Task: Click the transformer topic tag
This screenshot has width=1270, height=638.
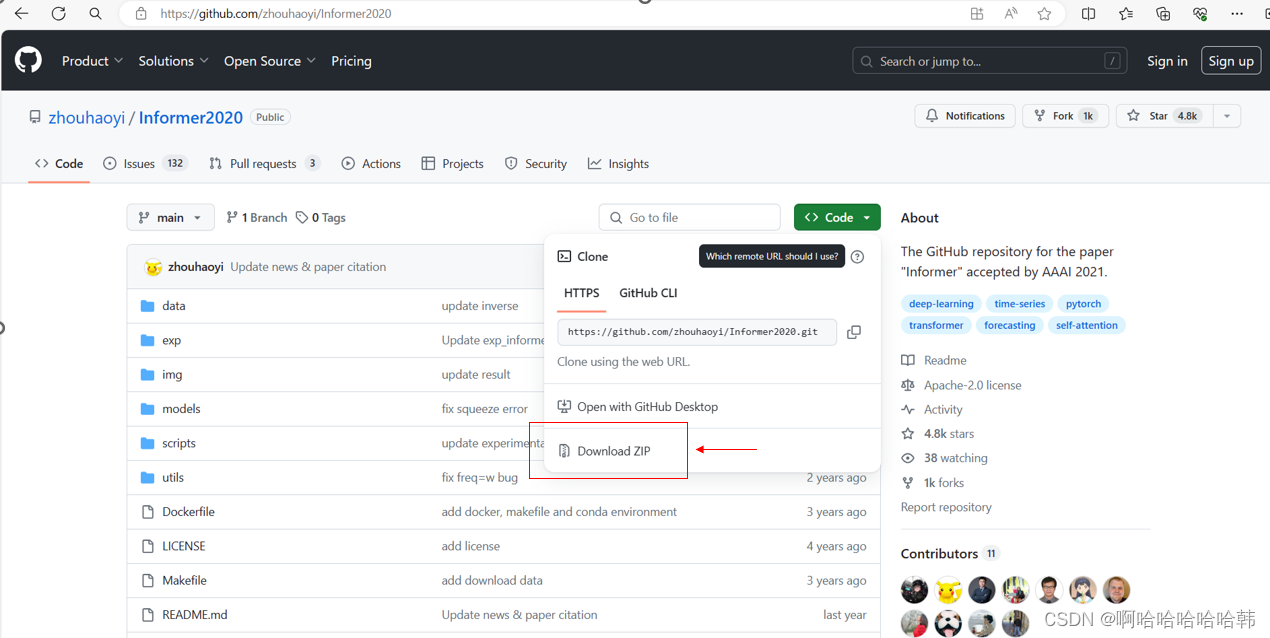Action: point(936,325)
